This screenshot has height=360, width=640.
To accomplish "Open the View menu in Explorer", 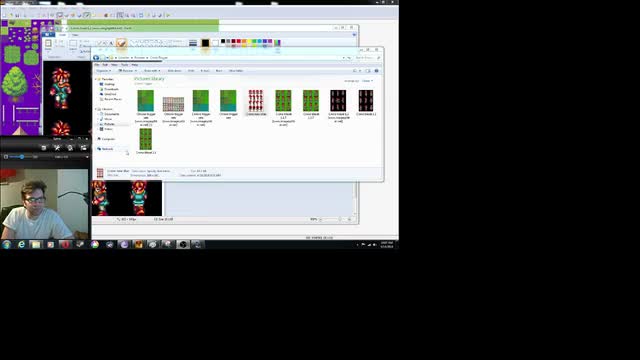I will [x=114, y=65].
